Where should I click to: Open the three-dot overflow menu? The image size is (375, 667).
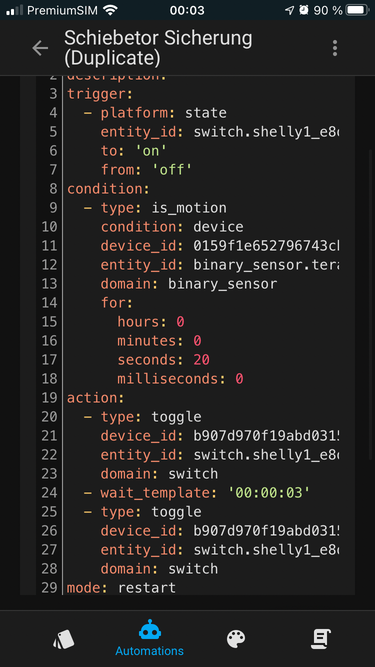point(335,48)
